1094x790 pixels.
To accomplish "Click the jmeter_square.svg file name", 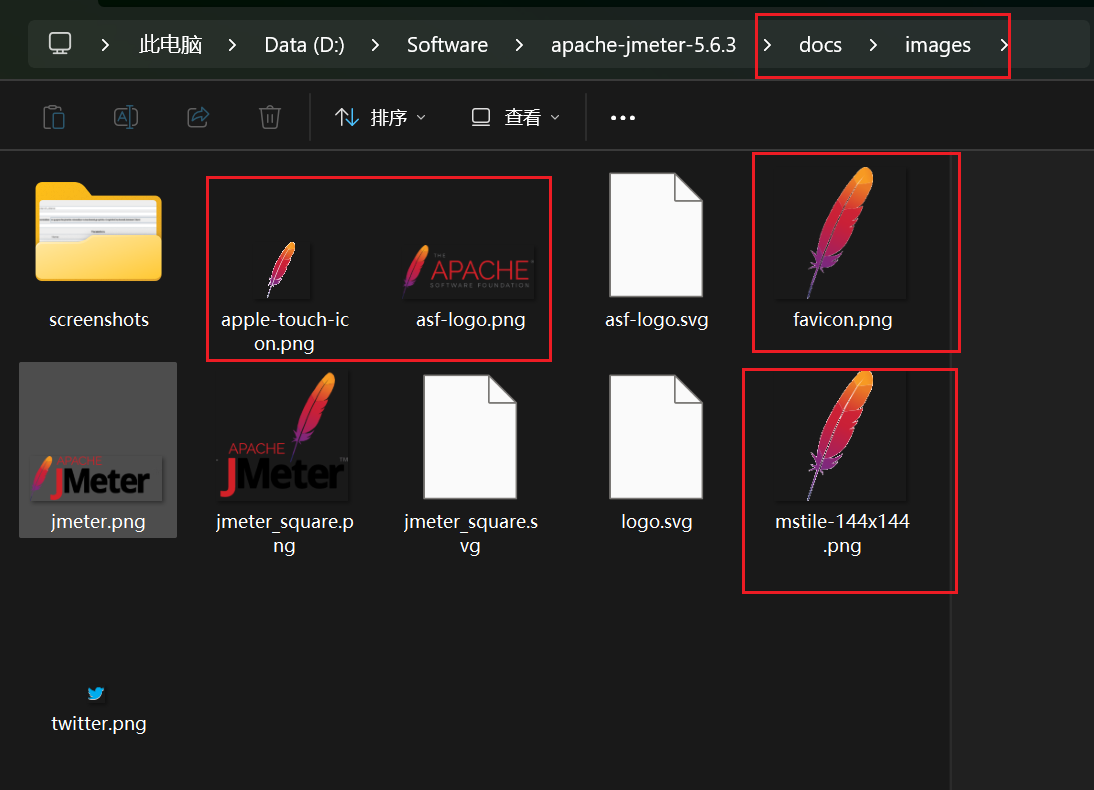I will click(x=470, y=534).
